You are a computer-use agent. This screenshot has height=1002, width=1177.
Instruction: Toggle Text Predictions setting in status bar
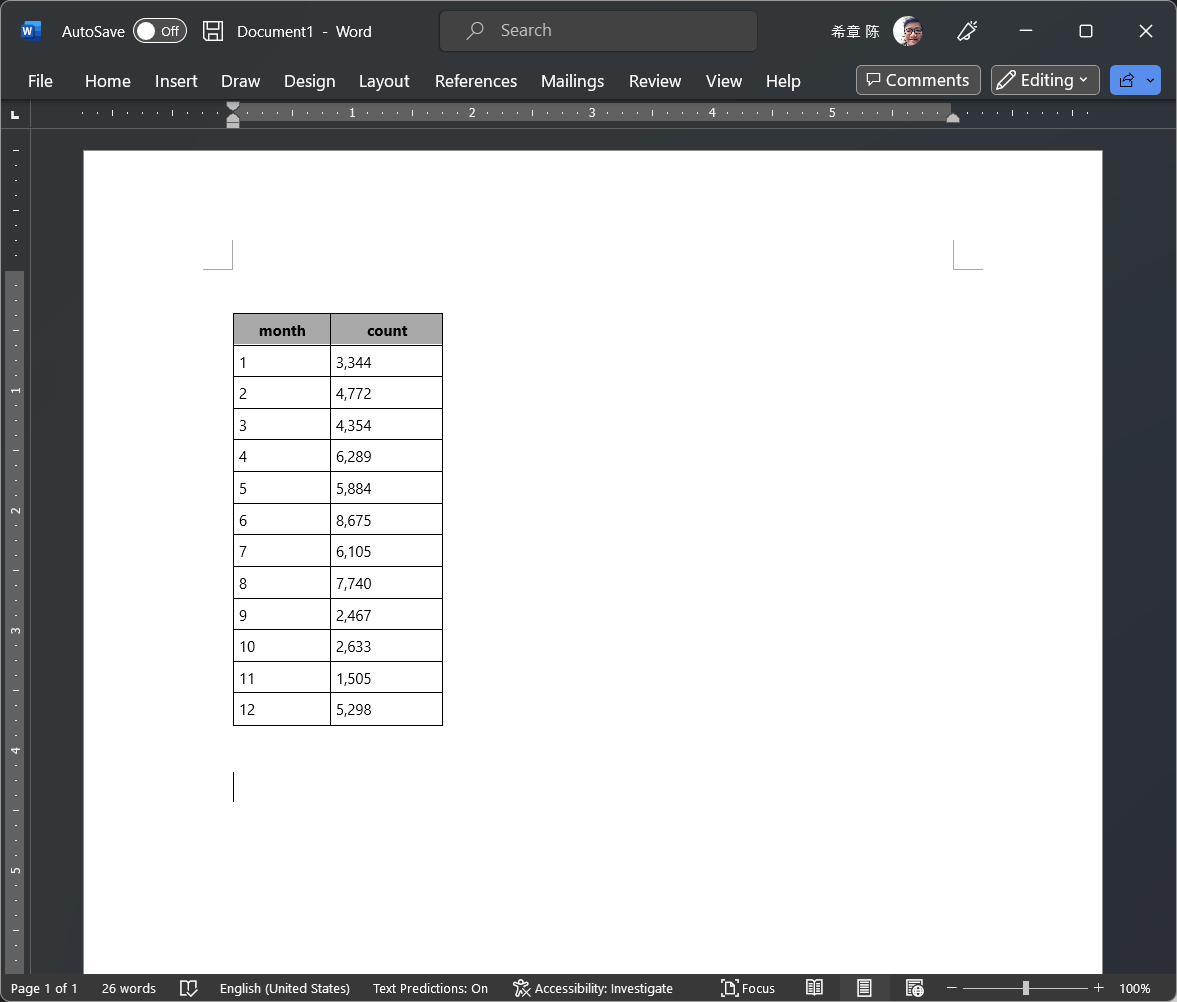(430, 988)
